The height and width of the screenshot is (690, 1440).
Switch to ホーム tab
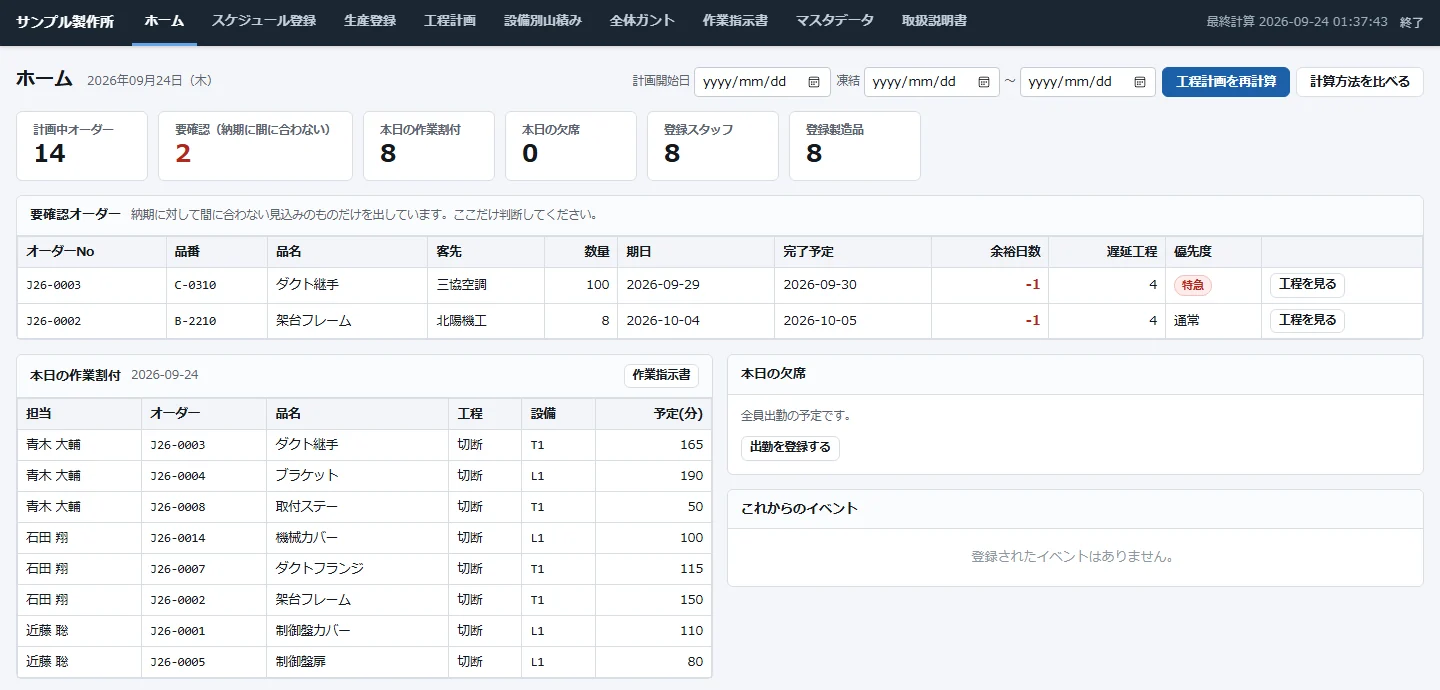point(164,21)
